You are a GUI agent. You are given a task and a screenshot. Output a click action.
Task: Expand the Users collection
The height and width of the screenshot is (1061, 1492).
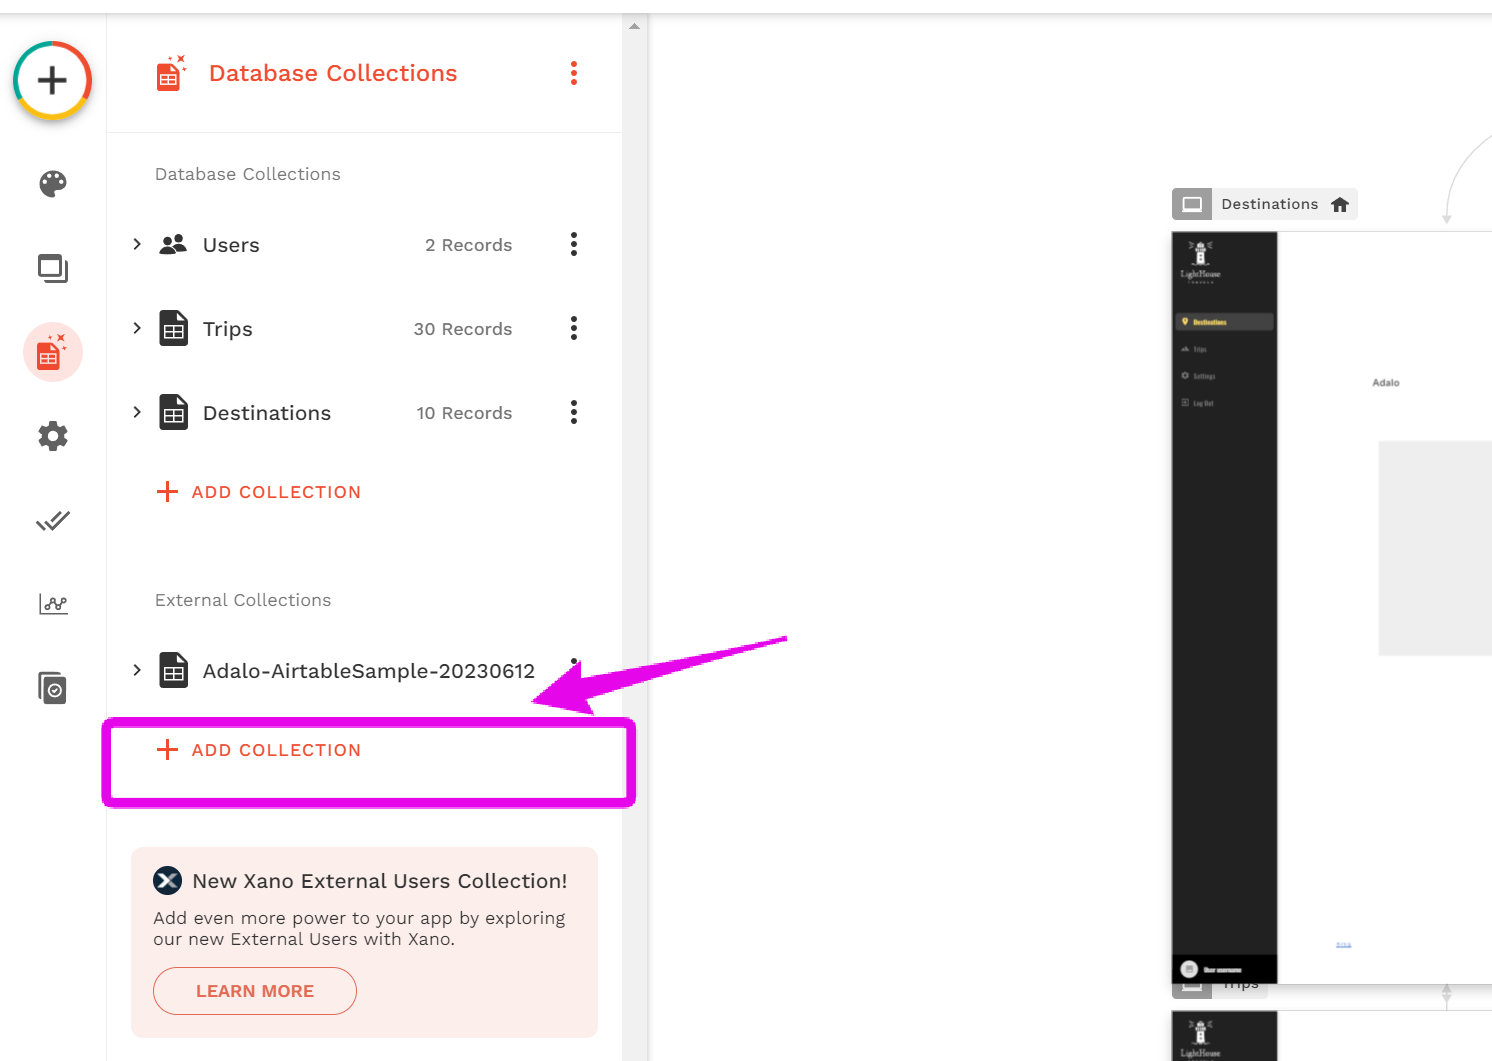tap(137, 244)
